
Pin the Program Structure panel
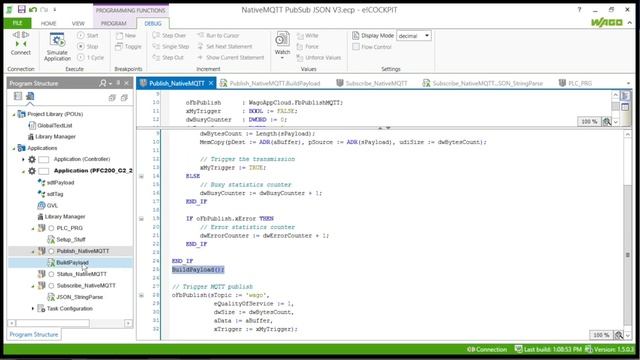[118, 83]
